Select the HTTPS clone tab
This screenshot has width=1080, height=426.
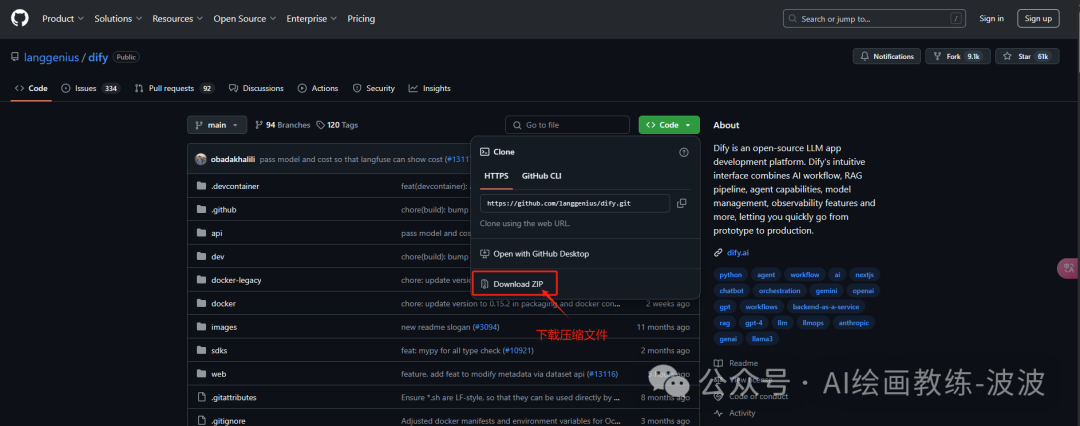(496, 176)
